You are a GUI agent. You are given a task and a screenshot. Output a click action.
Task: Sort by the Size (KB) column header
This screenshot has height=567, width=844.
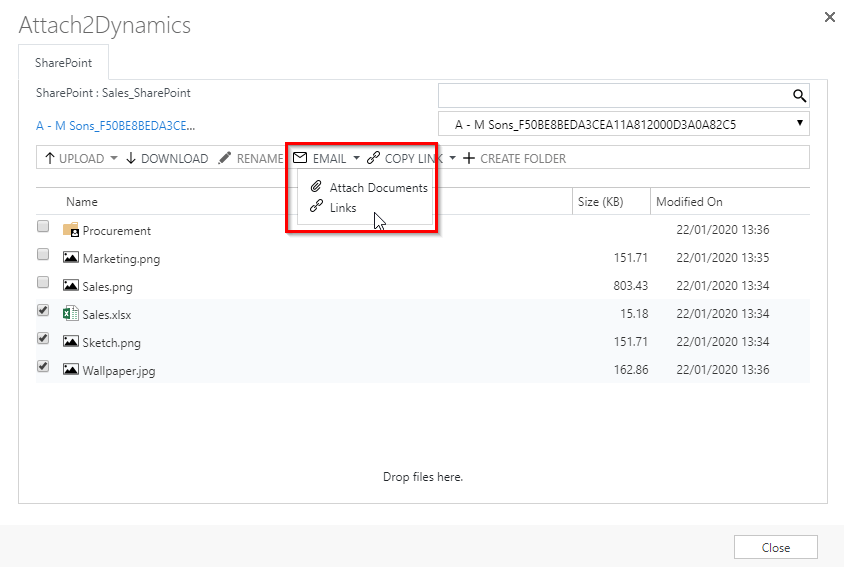click(x=601, y=202)
